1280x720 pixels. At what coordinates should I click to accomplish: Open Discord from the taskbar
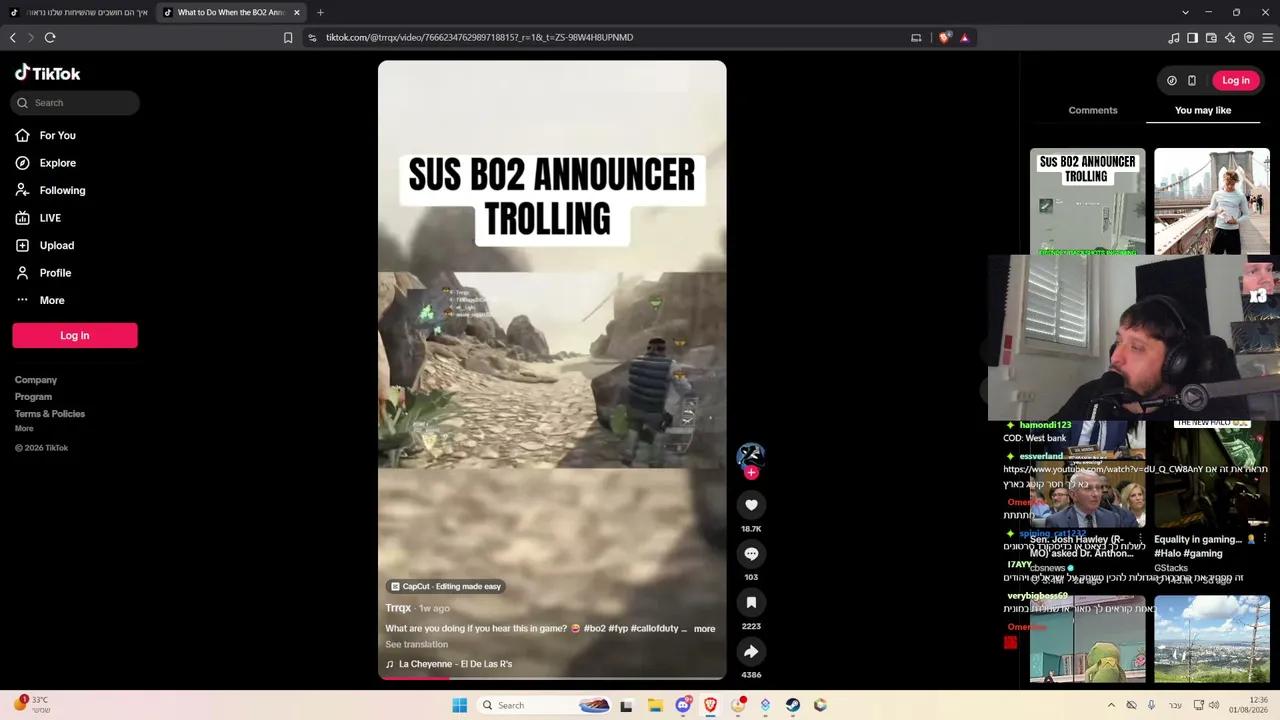[x=683, y=705]
